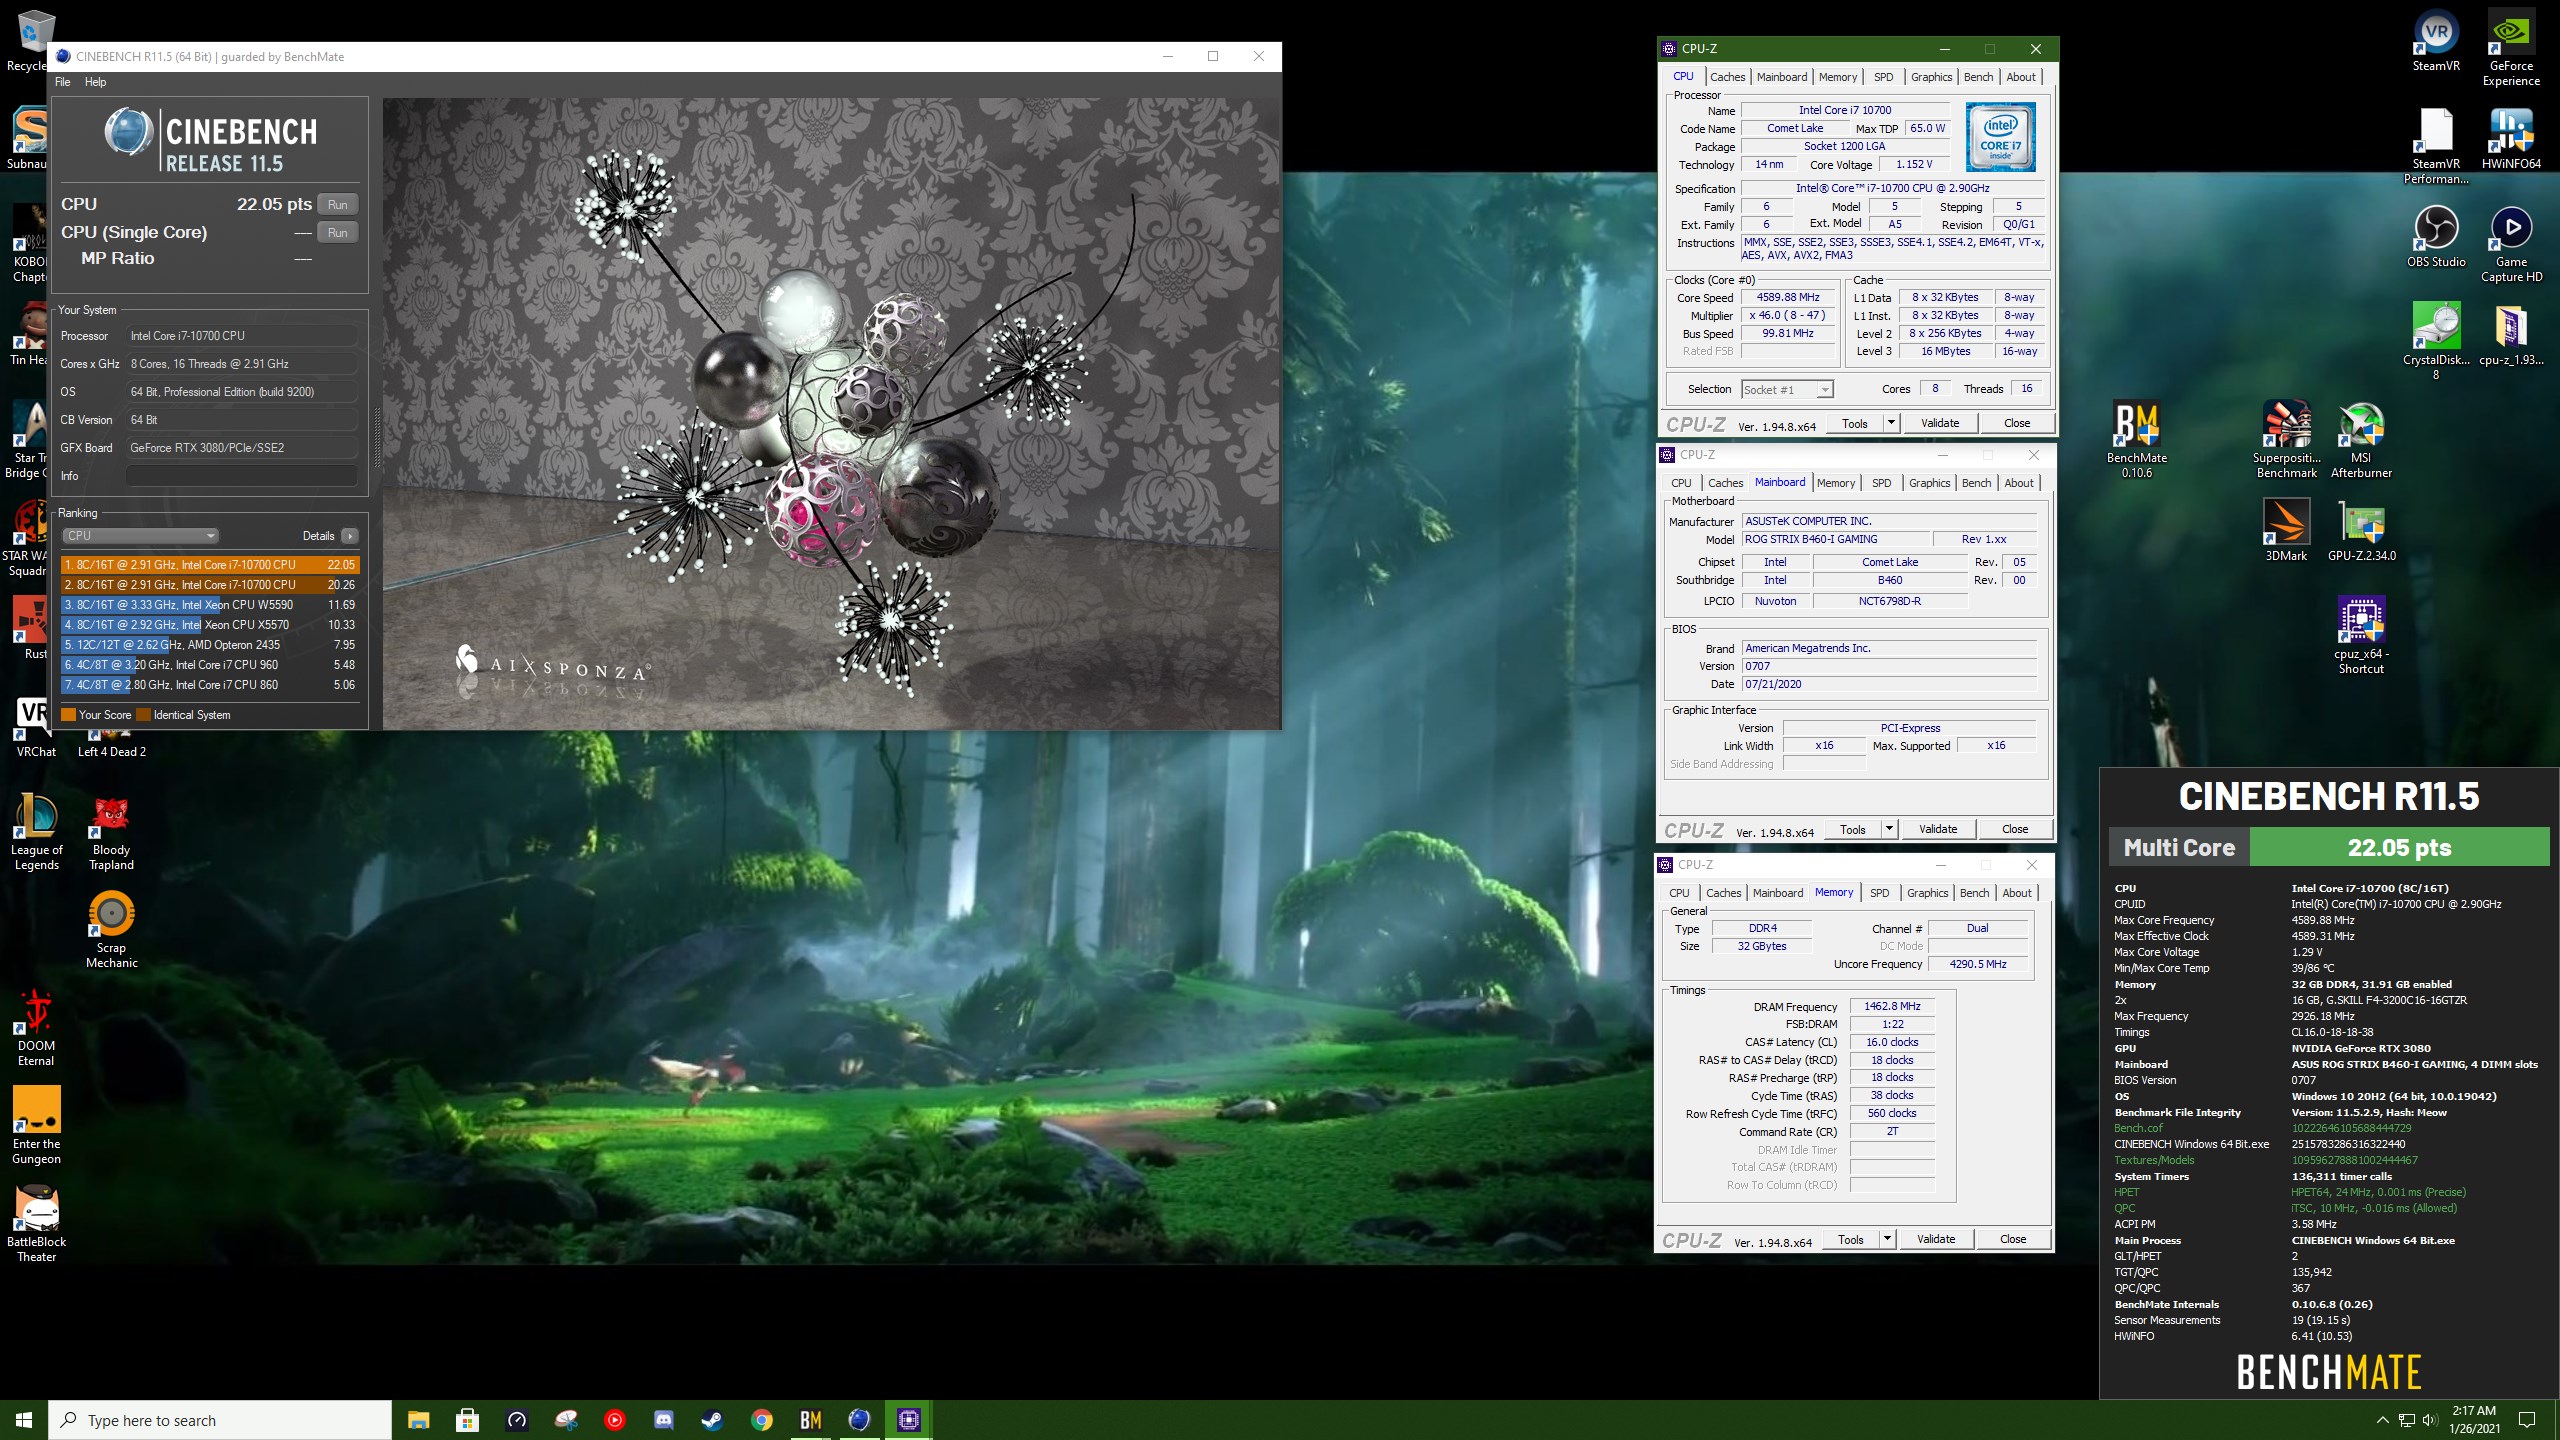Switch to Bench tab in top CPU-Z window
The image size is (2560, 1440).
1978,77
